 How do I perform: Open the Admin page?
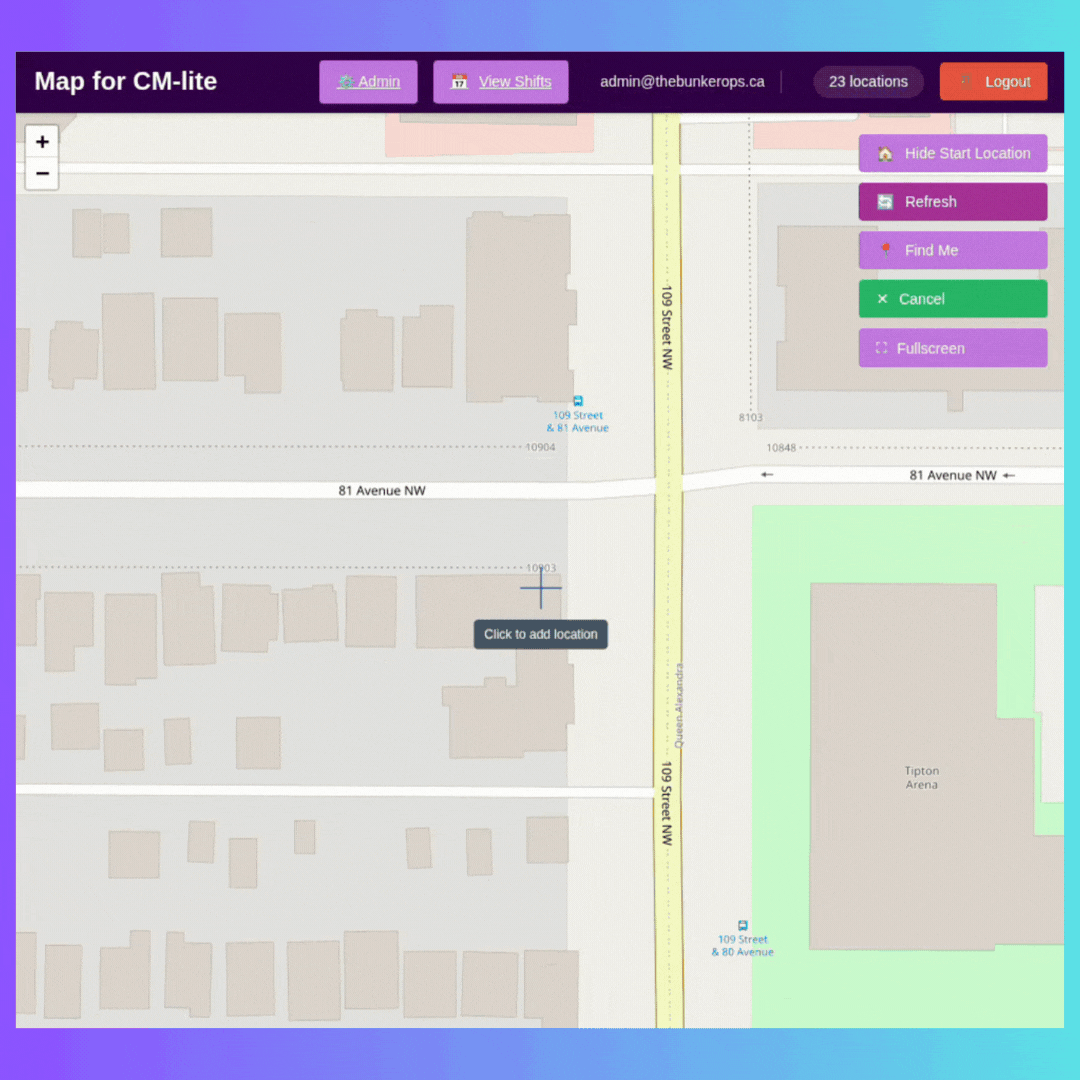click(x=368, y=81)
